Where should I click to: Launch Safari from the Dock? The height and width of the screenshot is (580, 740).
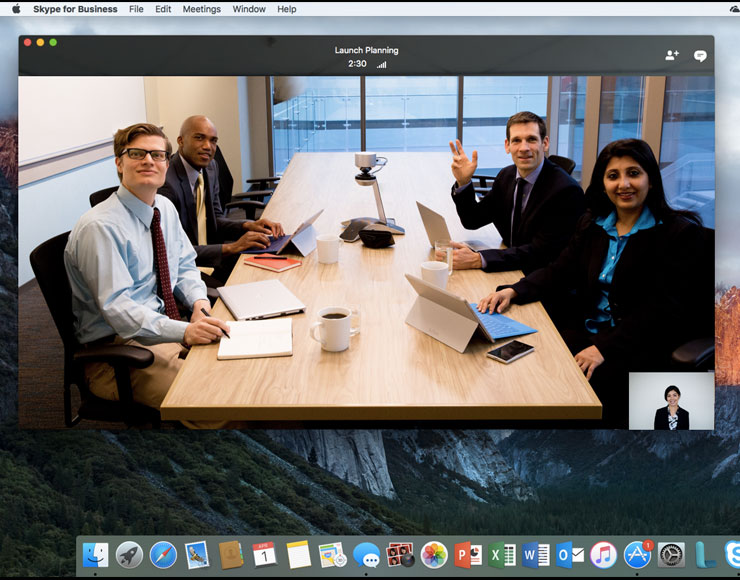point(163,555)
